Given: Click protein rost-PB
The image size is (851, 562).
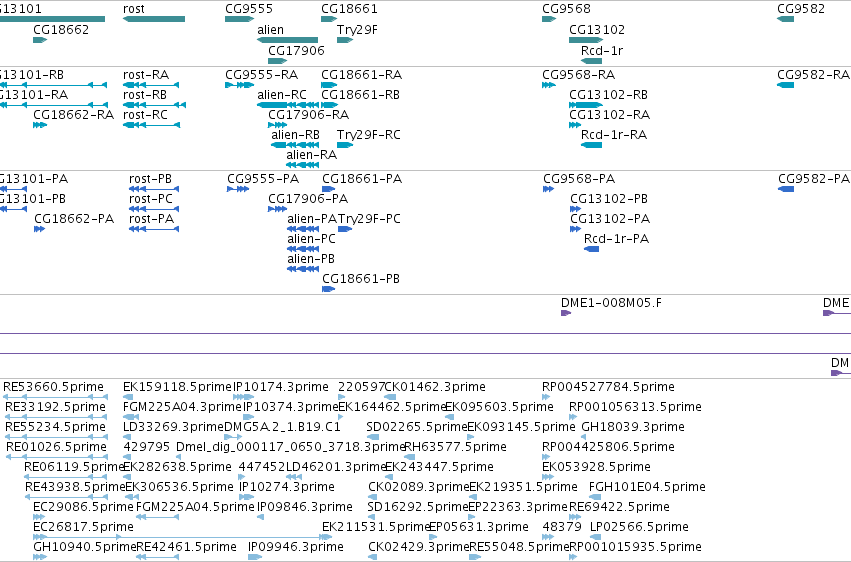Looking at the screenshot, I should tap(150, 179).
